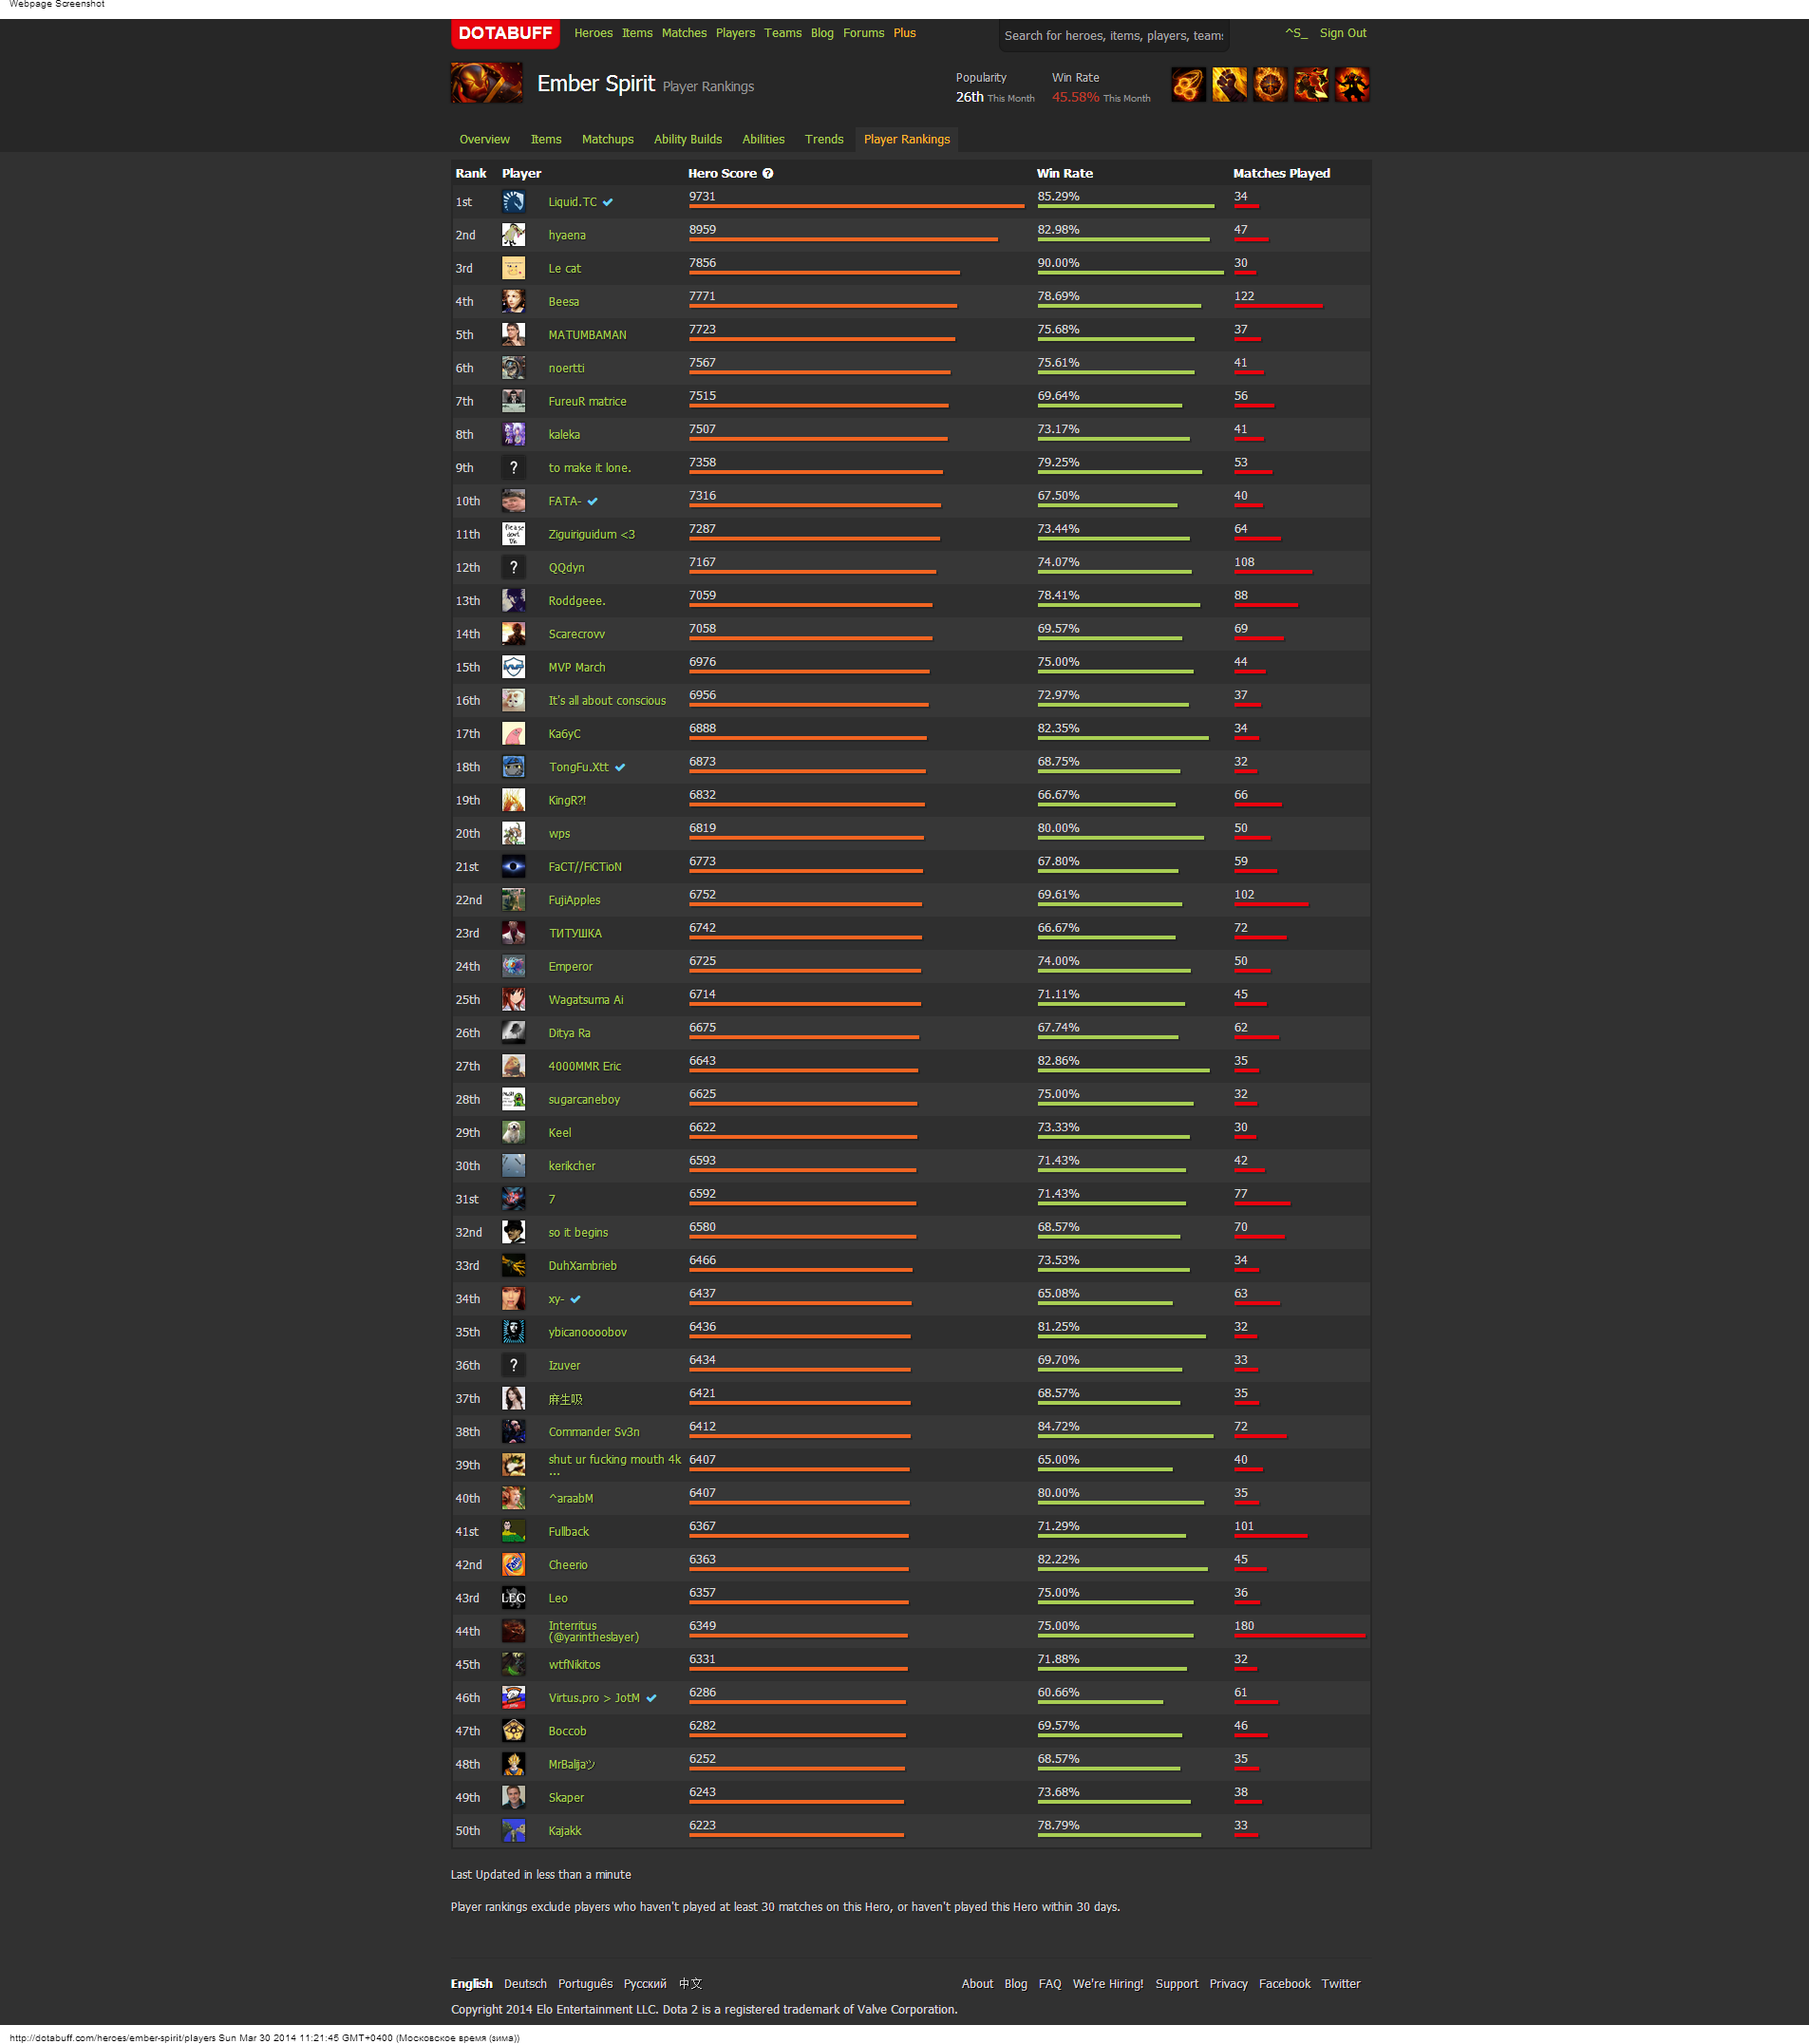Focus the search field for heroes and players
The width and height of the screenshot is (1809, 2044).
coord(1113,36)
